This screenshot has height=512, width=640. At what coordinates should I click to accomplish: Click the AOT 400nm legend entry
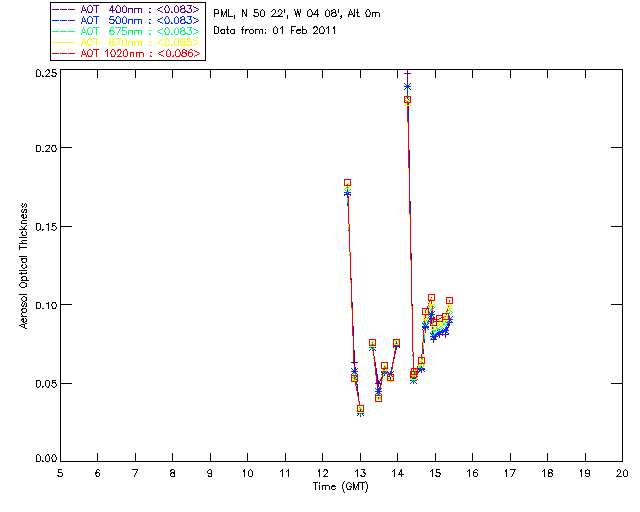(126, 9)
